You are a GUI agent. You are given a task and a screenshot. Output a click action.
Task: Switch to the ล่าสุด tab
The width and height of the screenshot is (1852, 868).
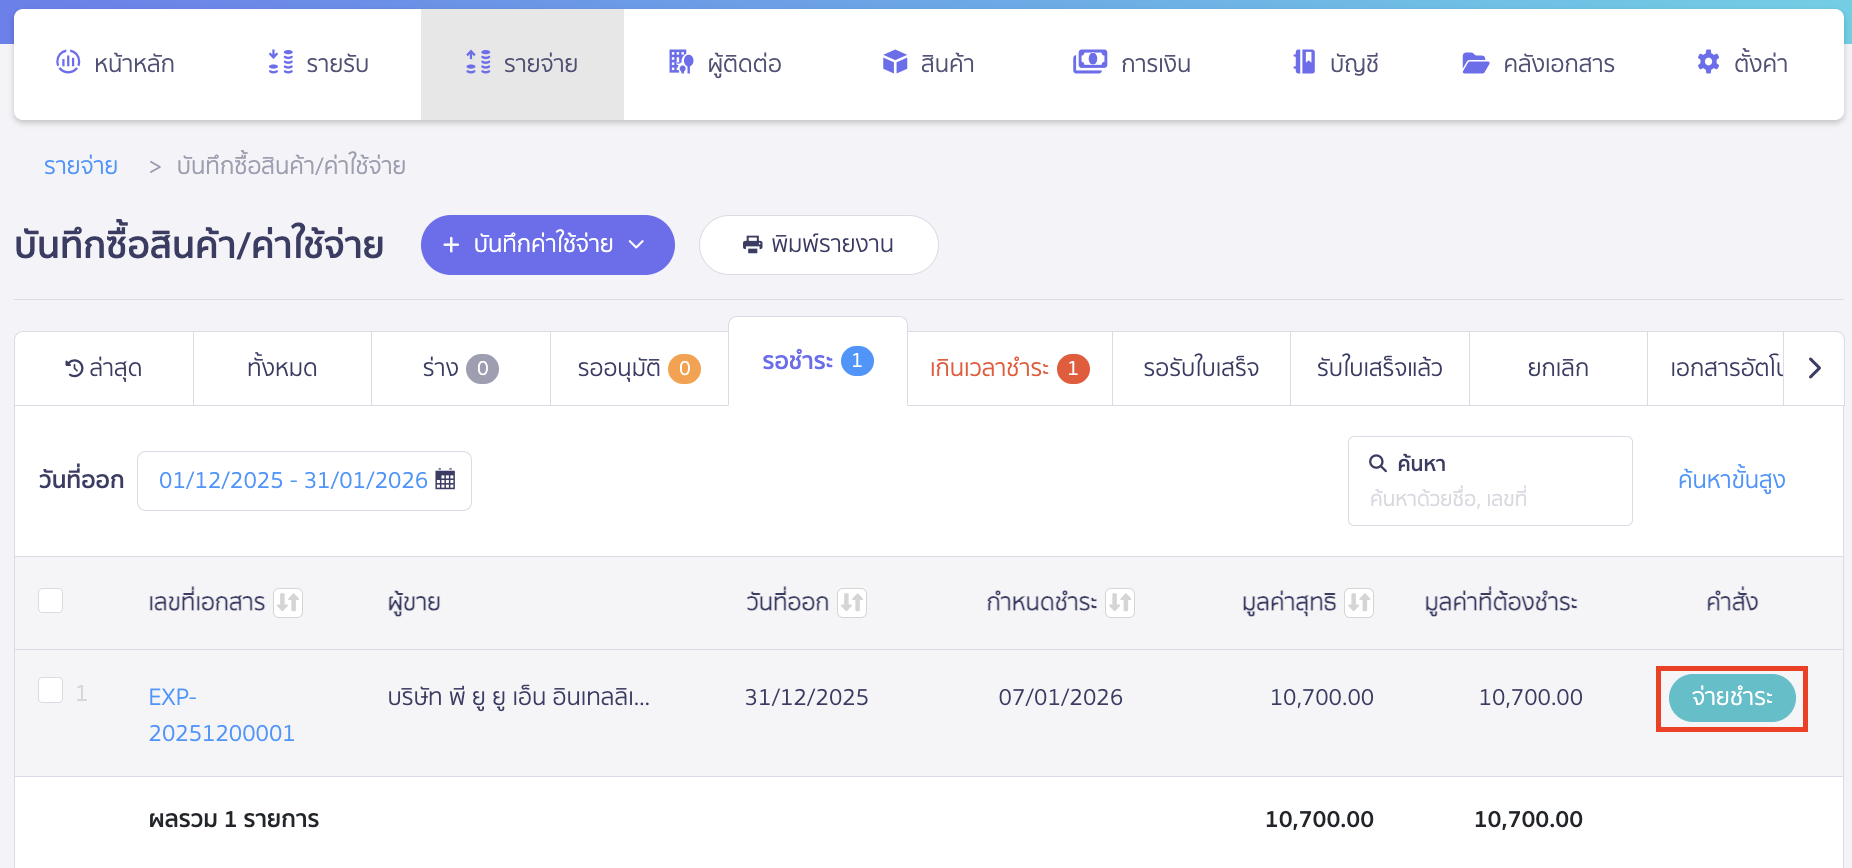pos(104,368)
